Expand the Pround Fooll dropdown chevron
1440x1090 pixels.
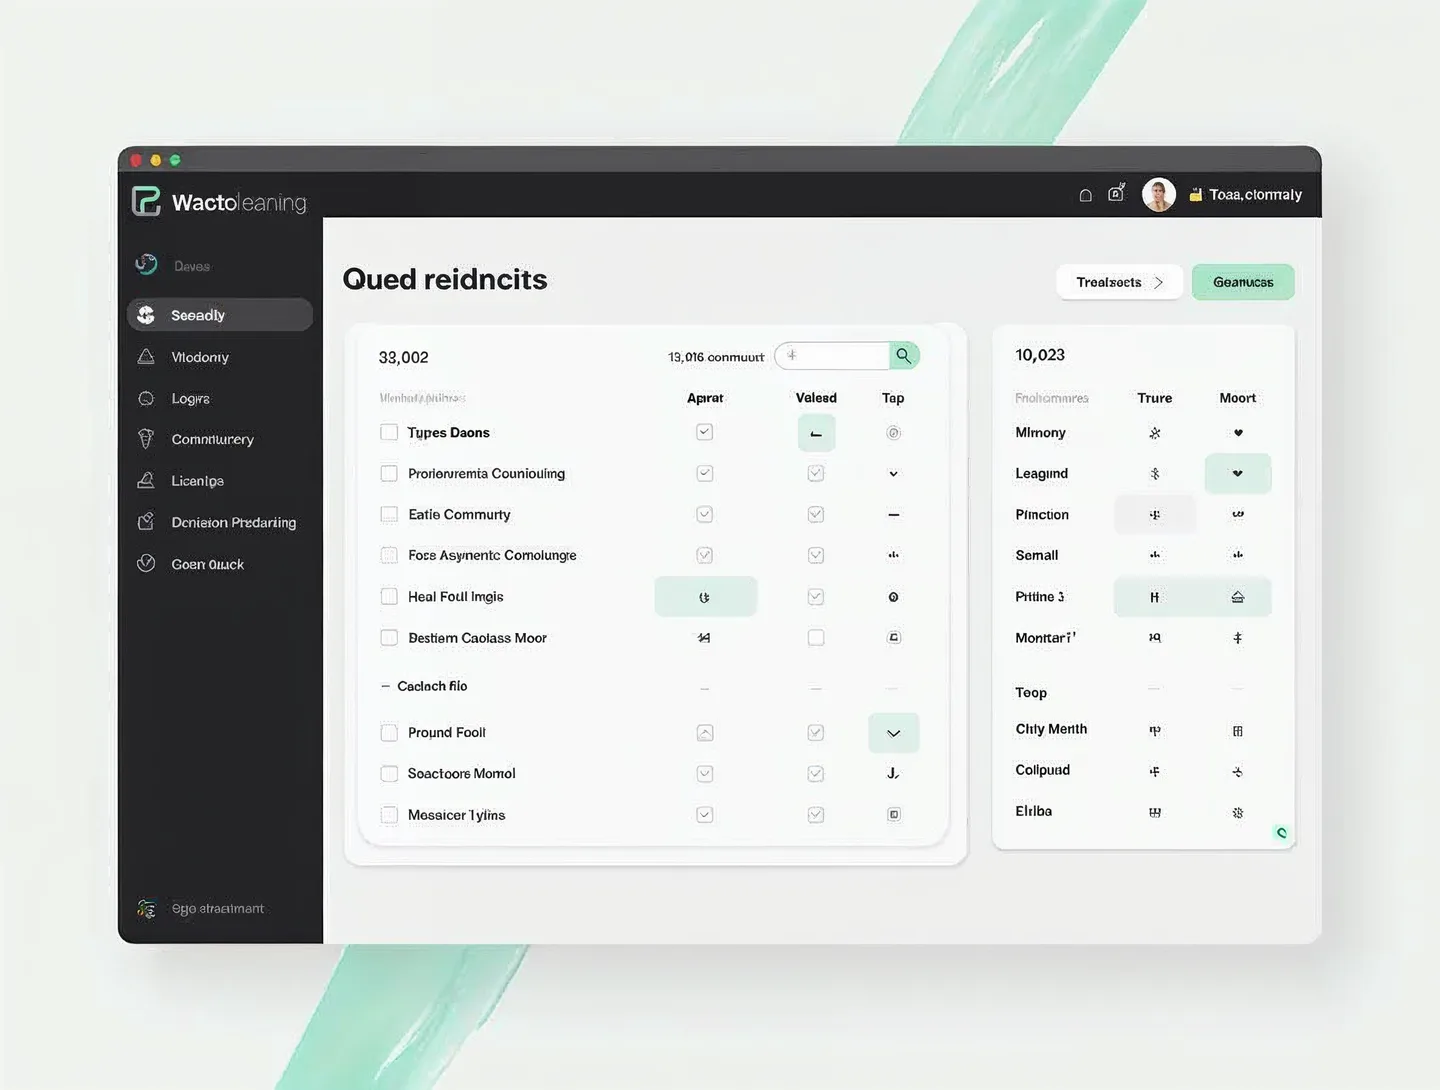coord(893,733)
